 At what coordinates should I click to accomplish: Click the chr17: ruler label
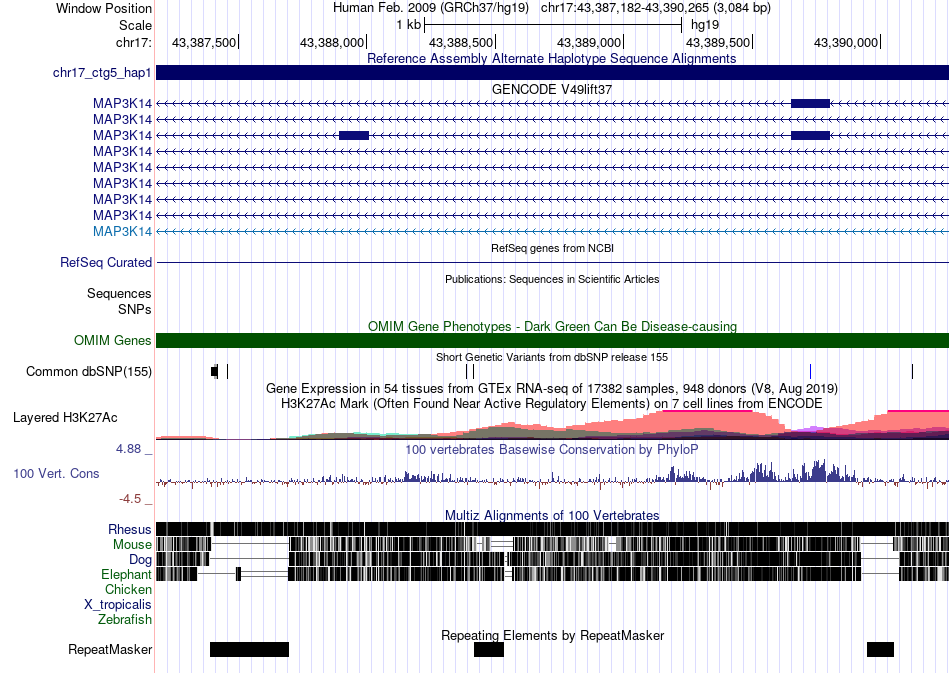point(134,42)
